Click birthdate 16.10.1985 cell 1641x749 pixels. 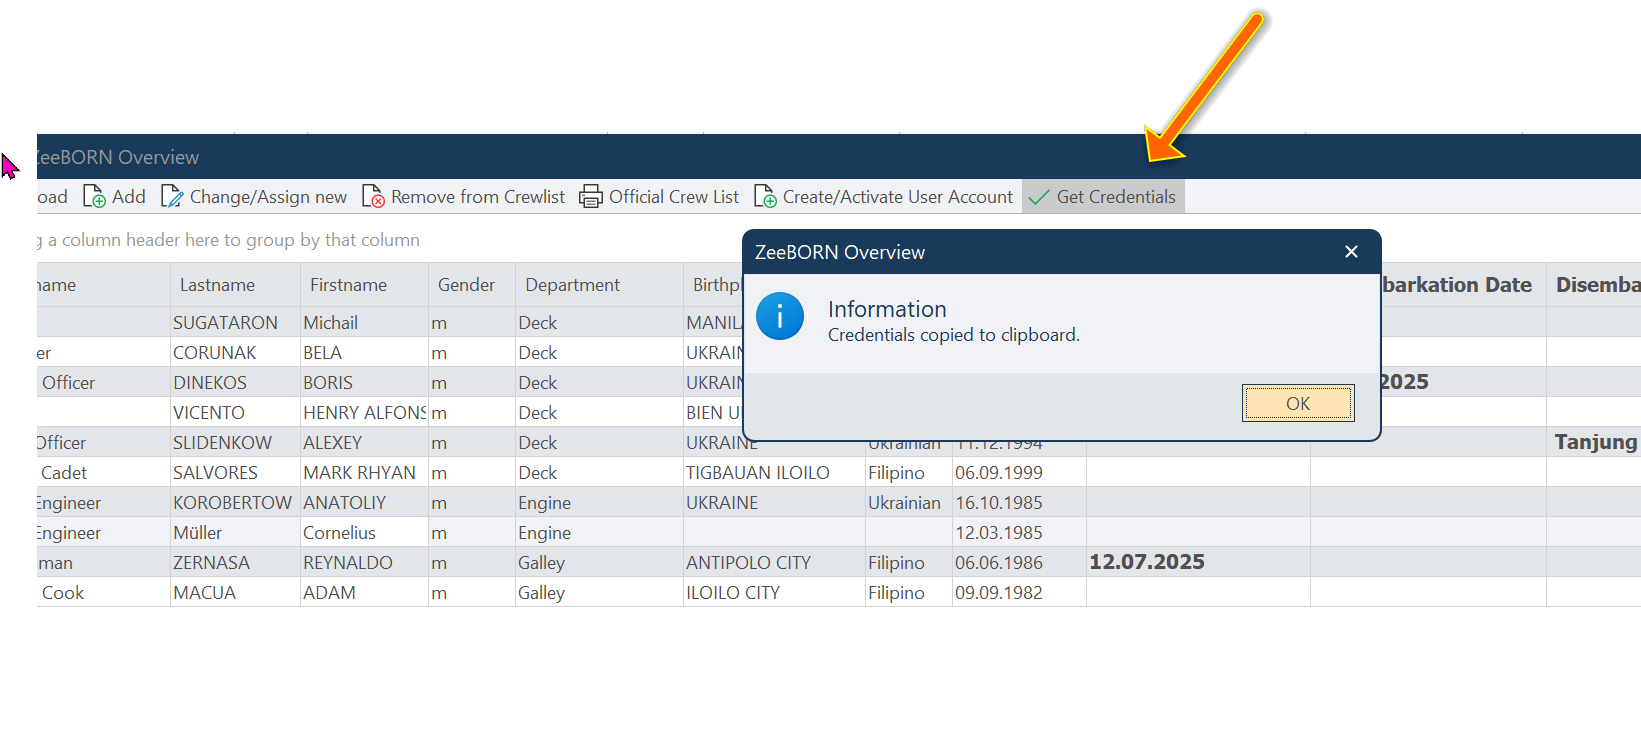(1019, 503)
